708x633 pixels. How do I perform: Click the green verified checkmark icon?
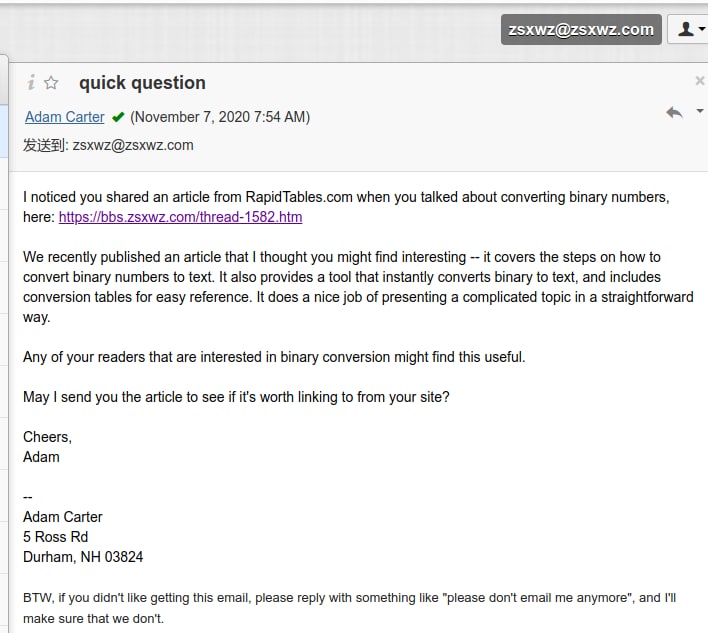118,117
